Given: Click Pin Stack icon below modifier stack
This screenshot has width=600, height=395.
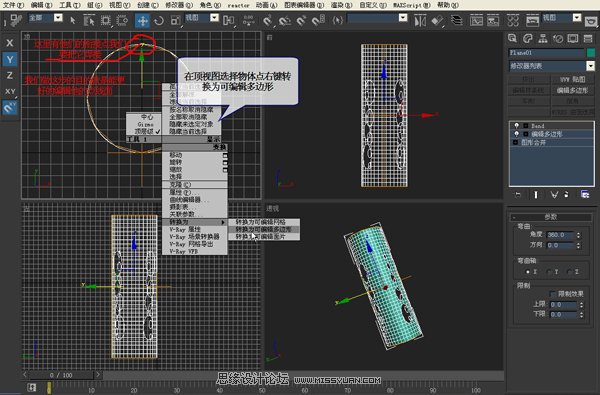Looking at the screenshot, I should point(518,195).
